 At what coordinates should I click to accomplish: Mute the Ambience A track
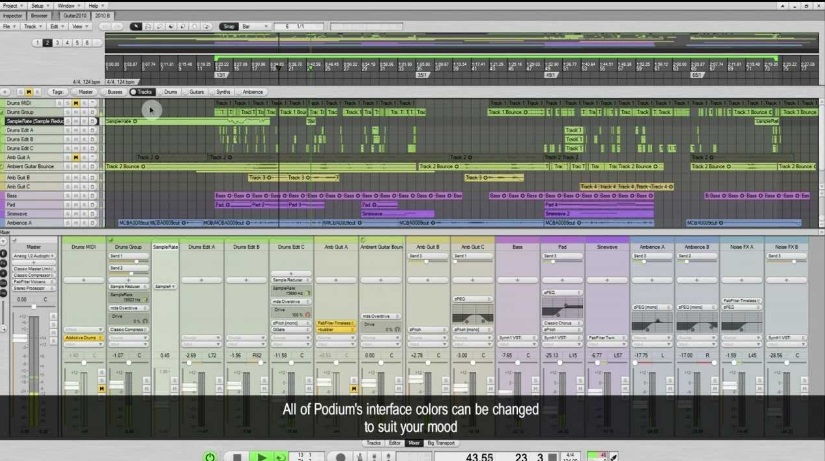76,223
